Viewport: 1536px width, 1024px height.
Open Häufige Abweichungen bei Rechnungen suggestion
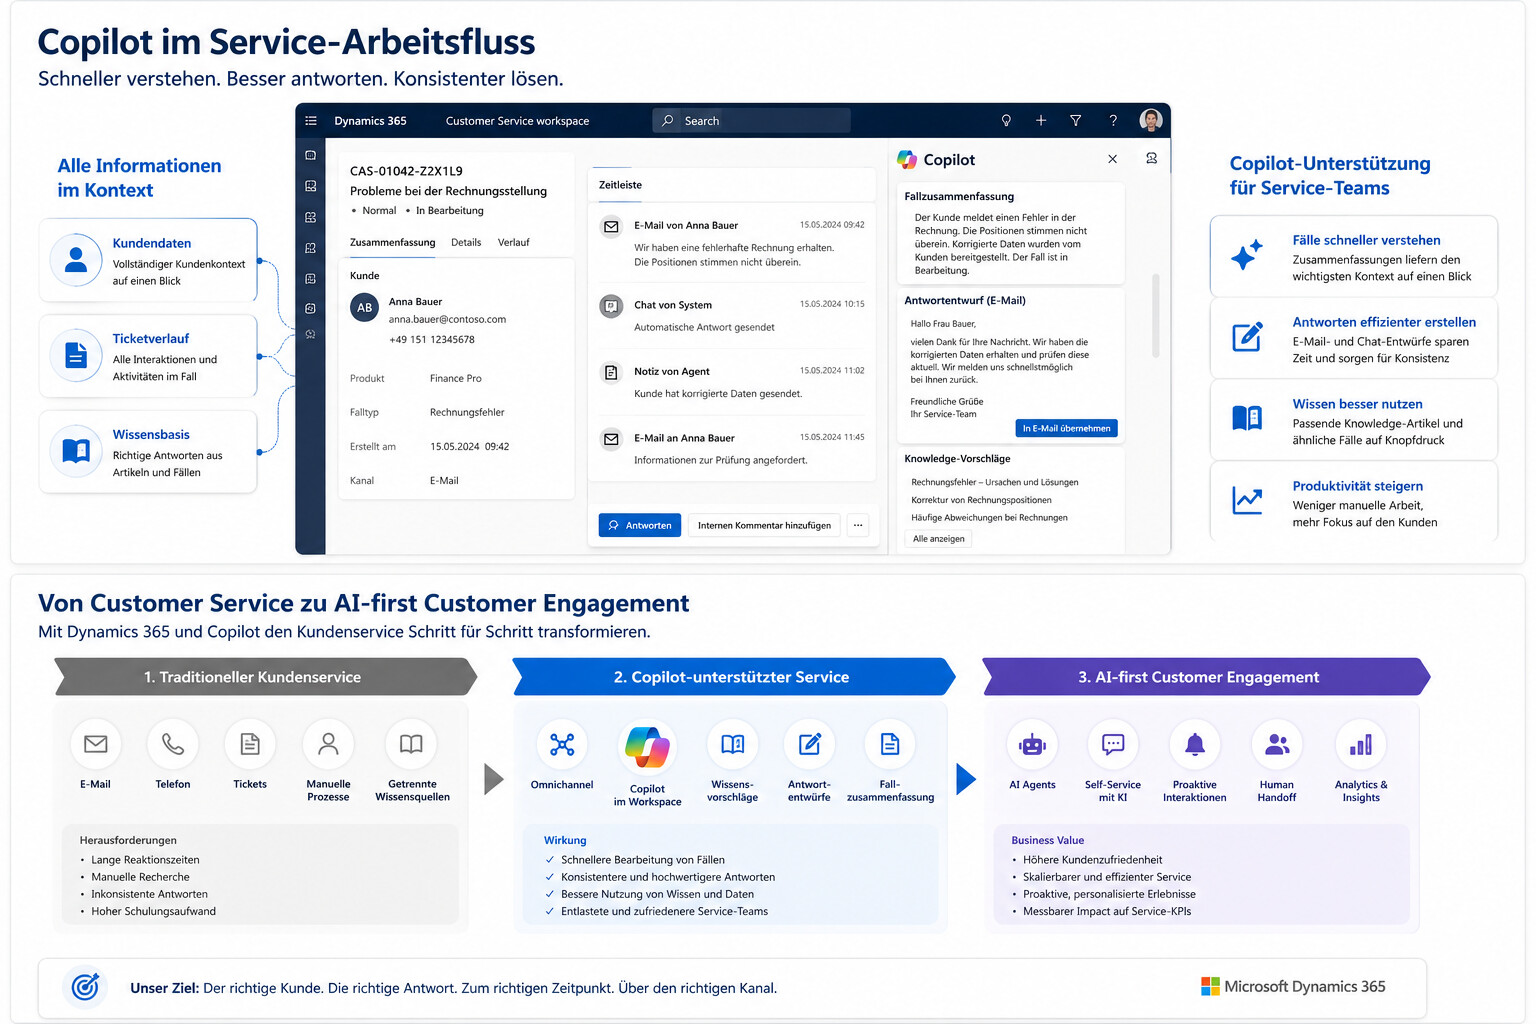(989, 518)
